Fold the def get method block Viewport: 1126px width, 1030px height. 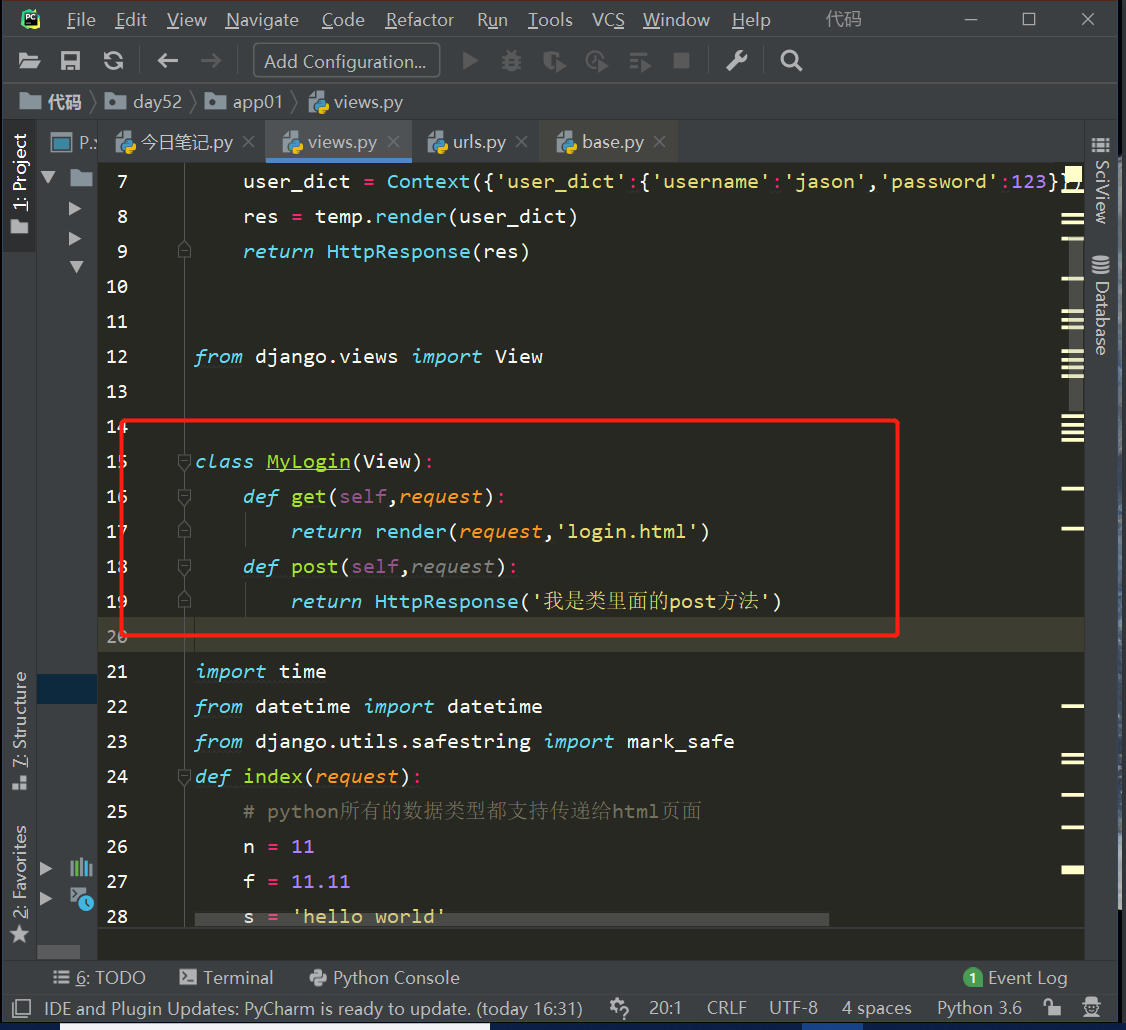(185, 496)
